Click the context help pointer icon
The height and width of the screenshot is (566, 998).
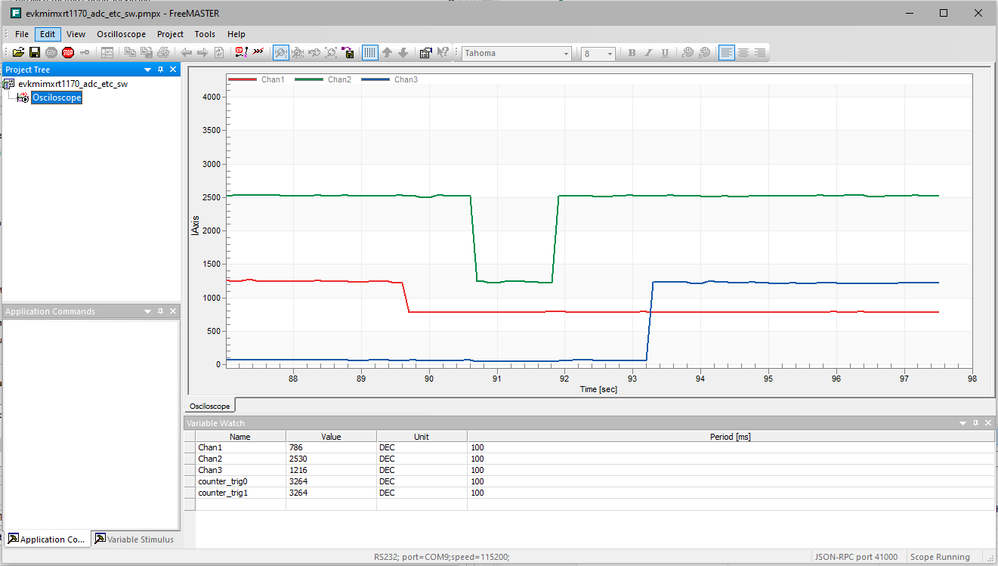click(443, 53)
